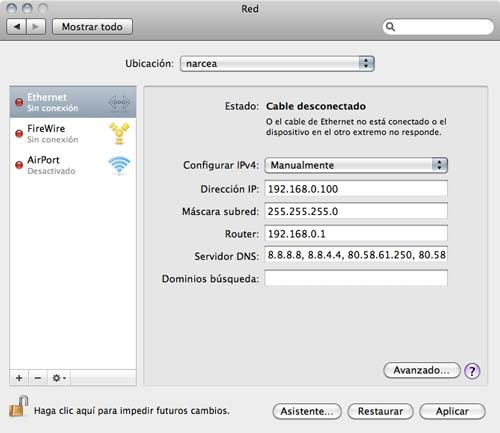Viewport: 500px width, 433px height.
Task: Click the Mostrar todo button
Action: pos(92,27)
